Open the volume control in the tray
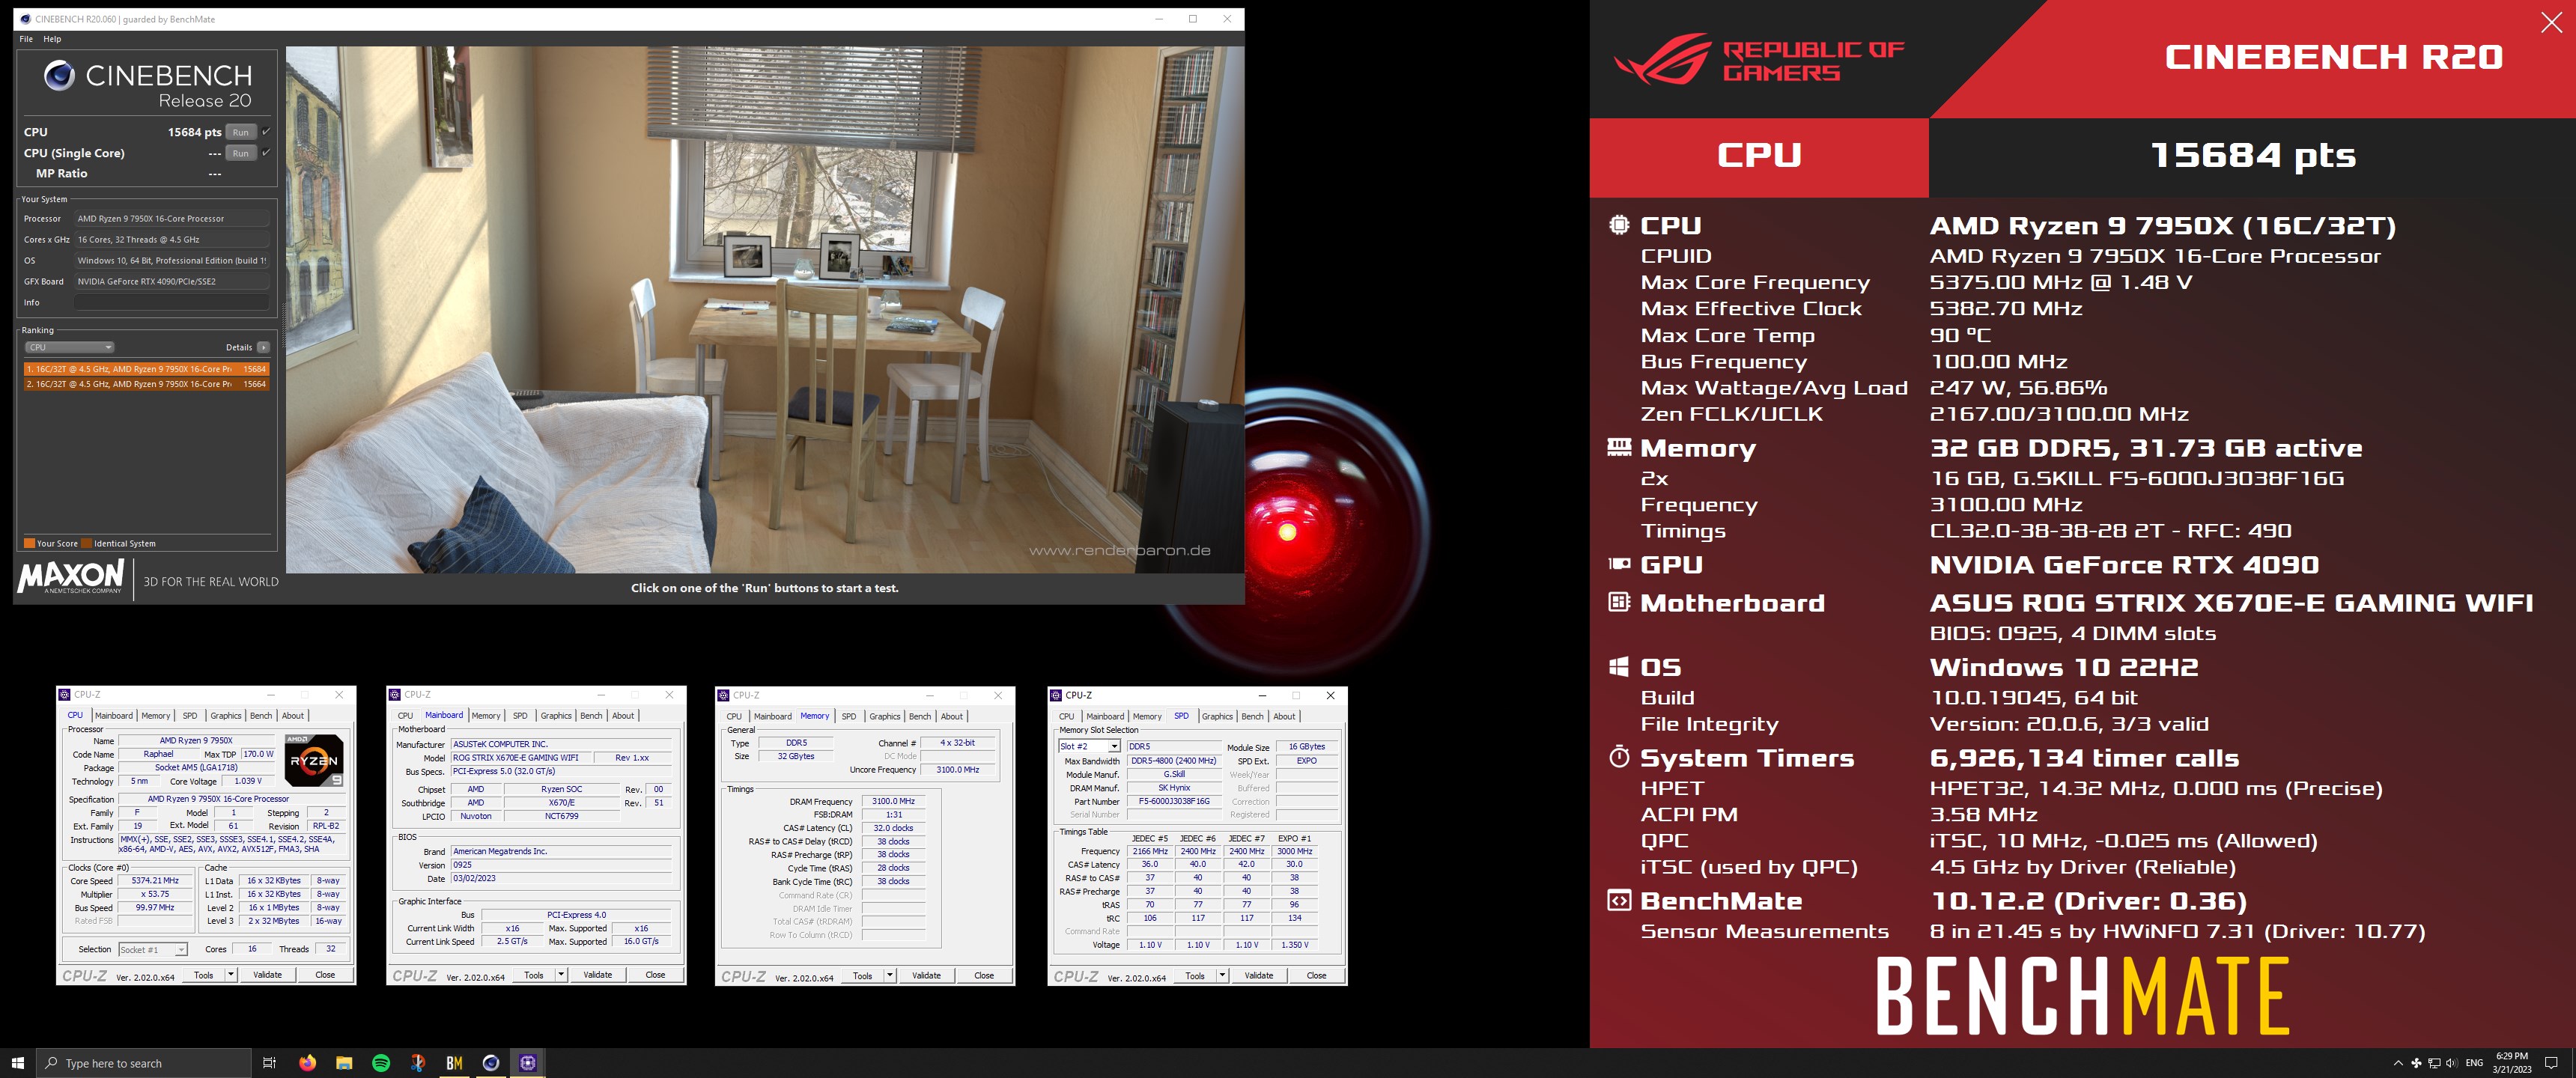This screenshot has width=2576, height=1078. click(2451, 1062)
